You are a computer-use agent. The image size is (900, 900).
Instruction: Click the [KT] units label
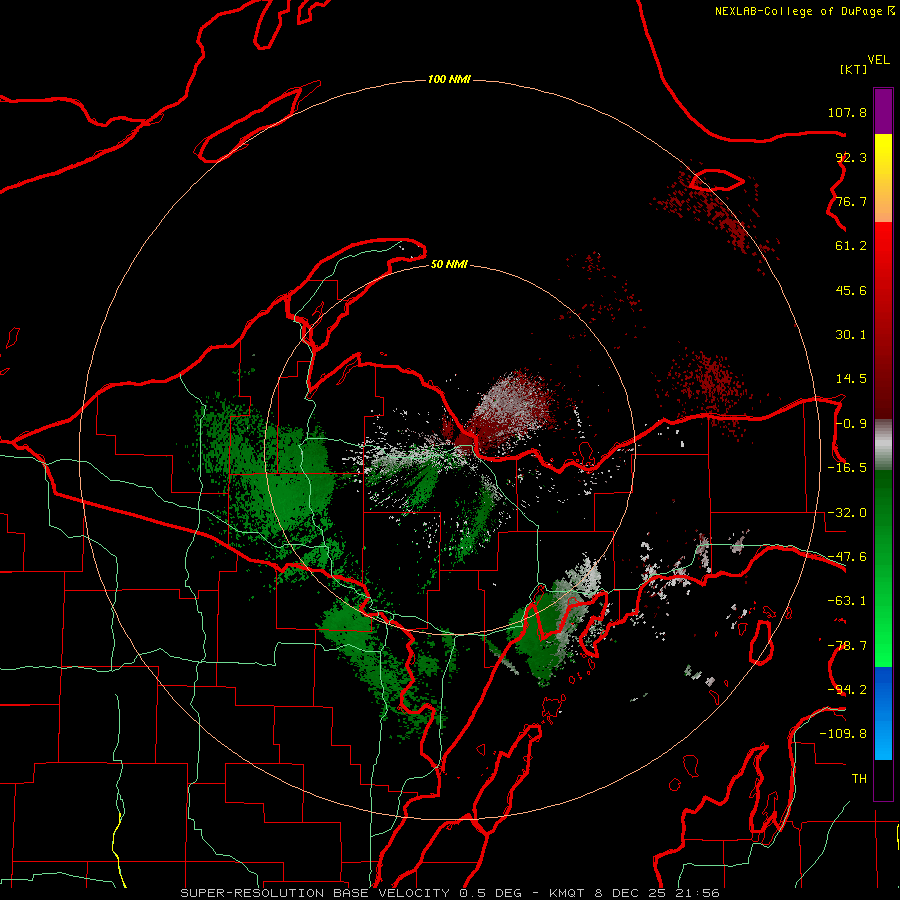[853, 69]
